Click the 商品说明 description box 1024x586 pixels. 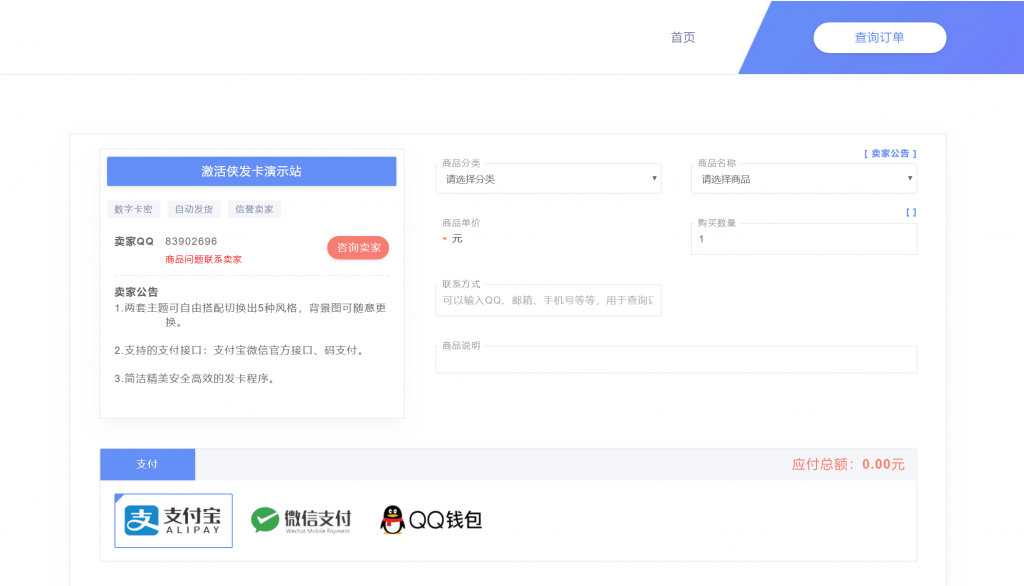click(x=676, y=359)
